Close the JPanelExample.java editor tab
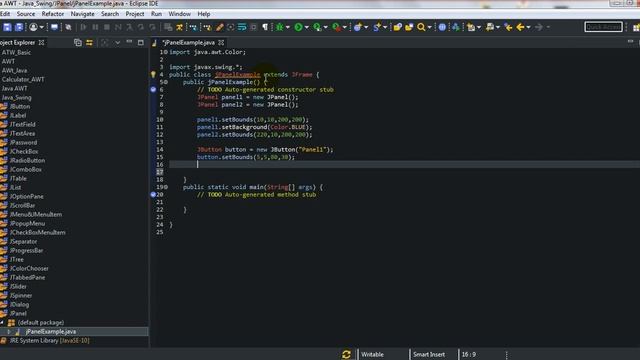 (x=221, y=42)
